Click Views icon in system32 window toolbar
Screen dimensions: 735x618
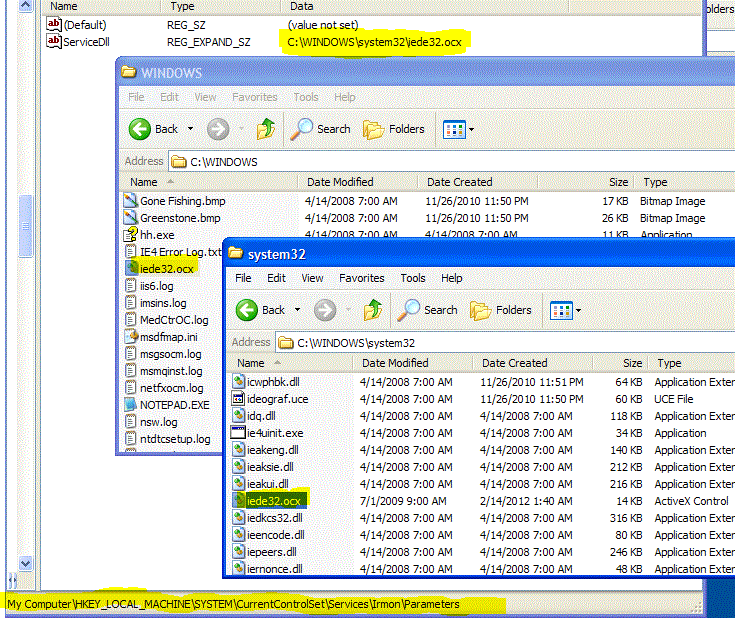(561, 310)
